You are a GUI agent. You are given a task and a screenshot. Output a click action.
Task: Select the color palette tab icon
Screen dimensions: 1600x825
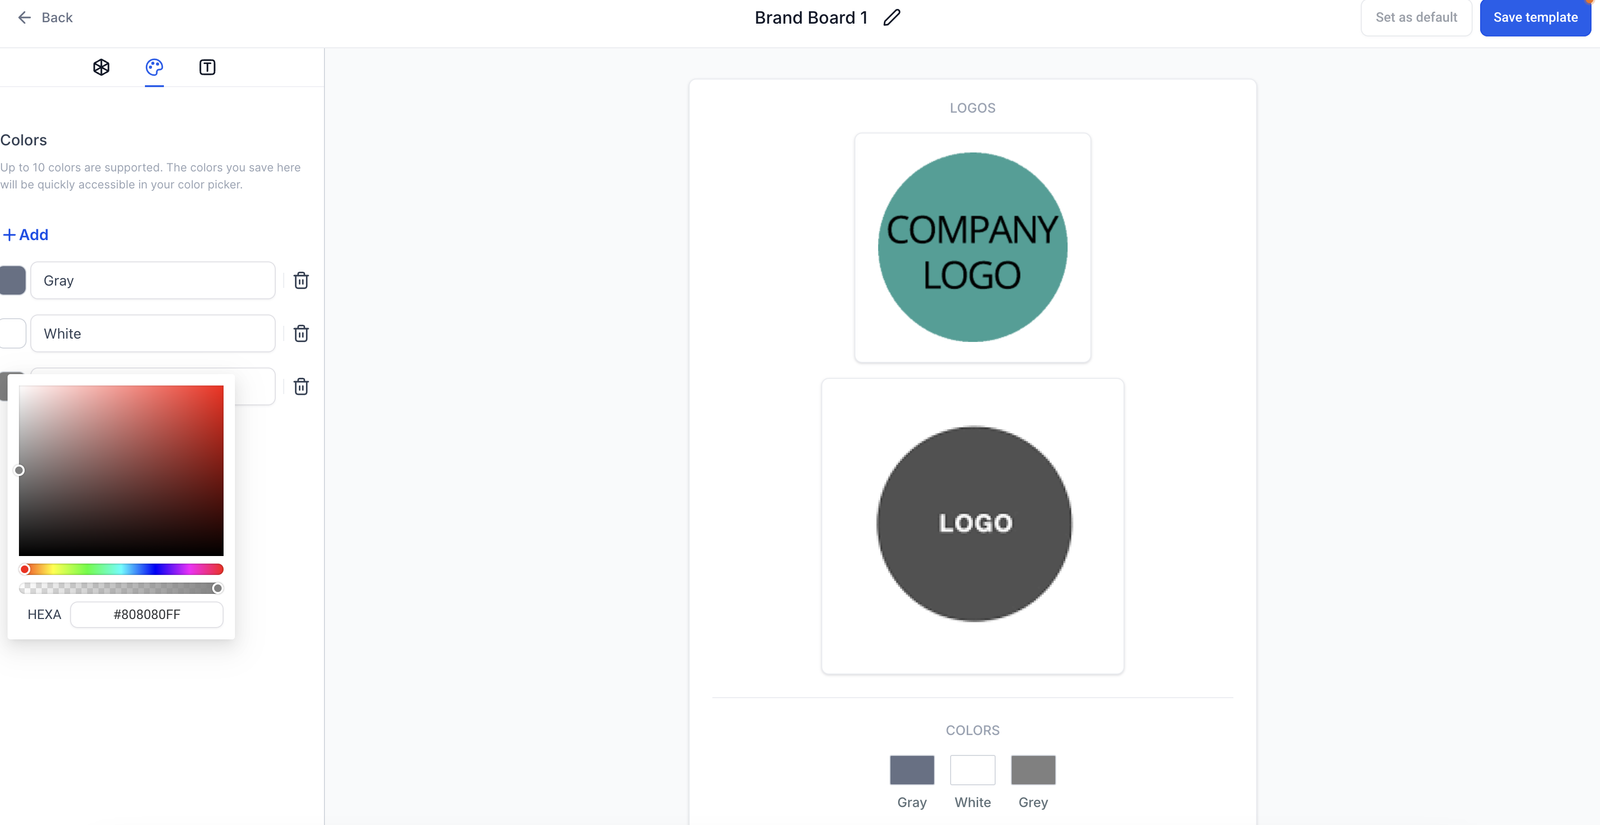tap(154, 67)
